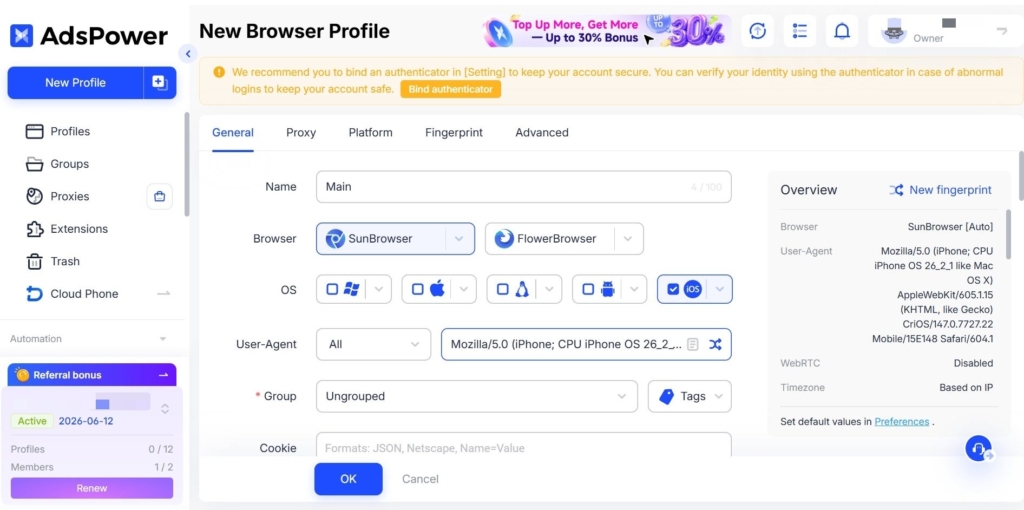This screenshot has width=1024, height=510.
Task: Open the Windows version dropdown
Action: [379, 289]
